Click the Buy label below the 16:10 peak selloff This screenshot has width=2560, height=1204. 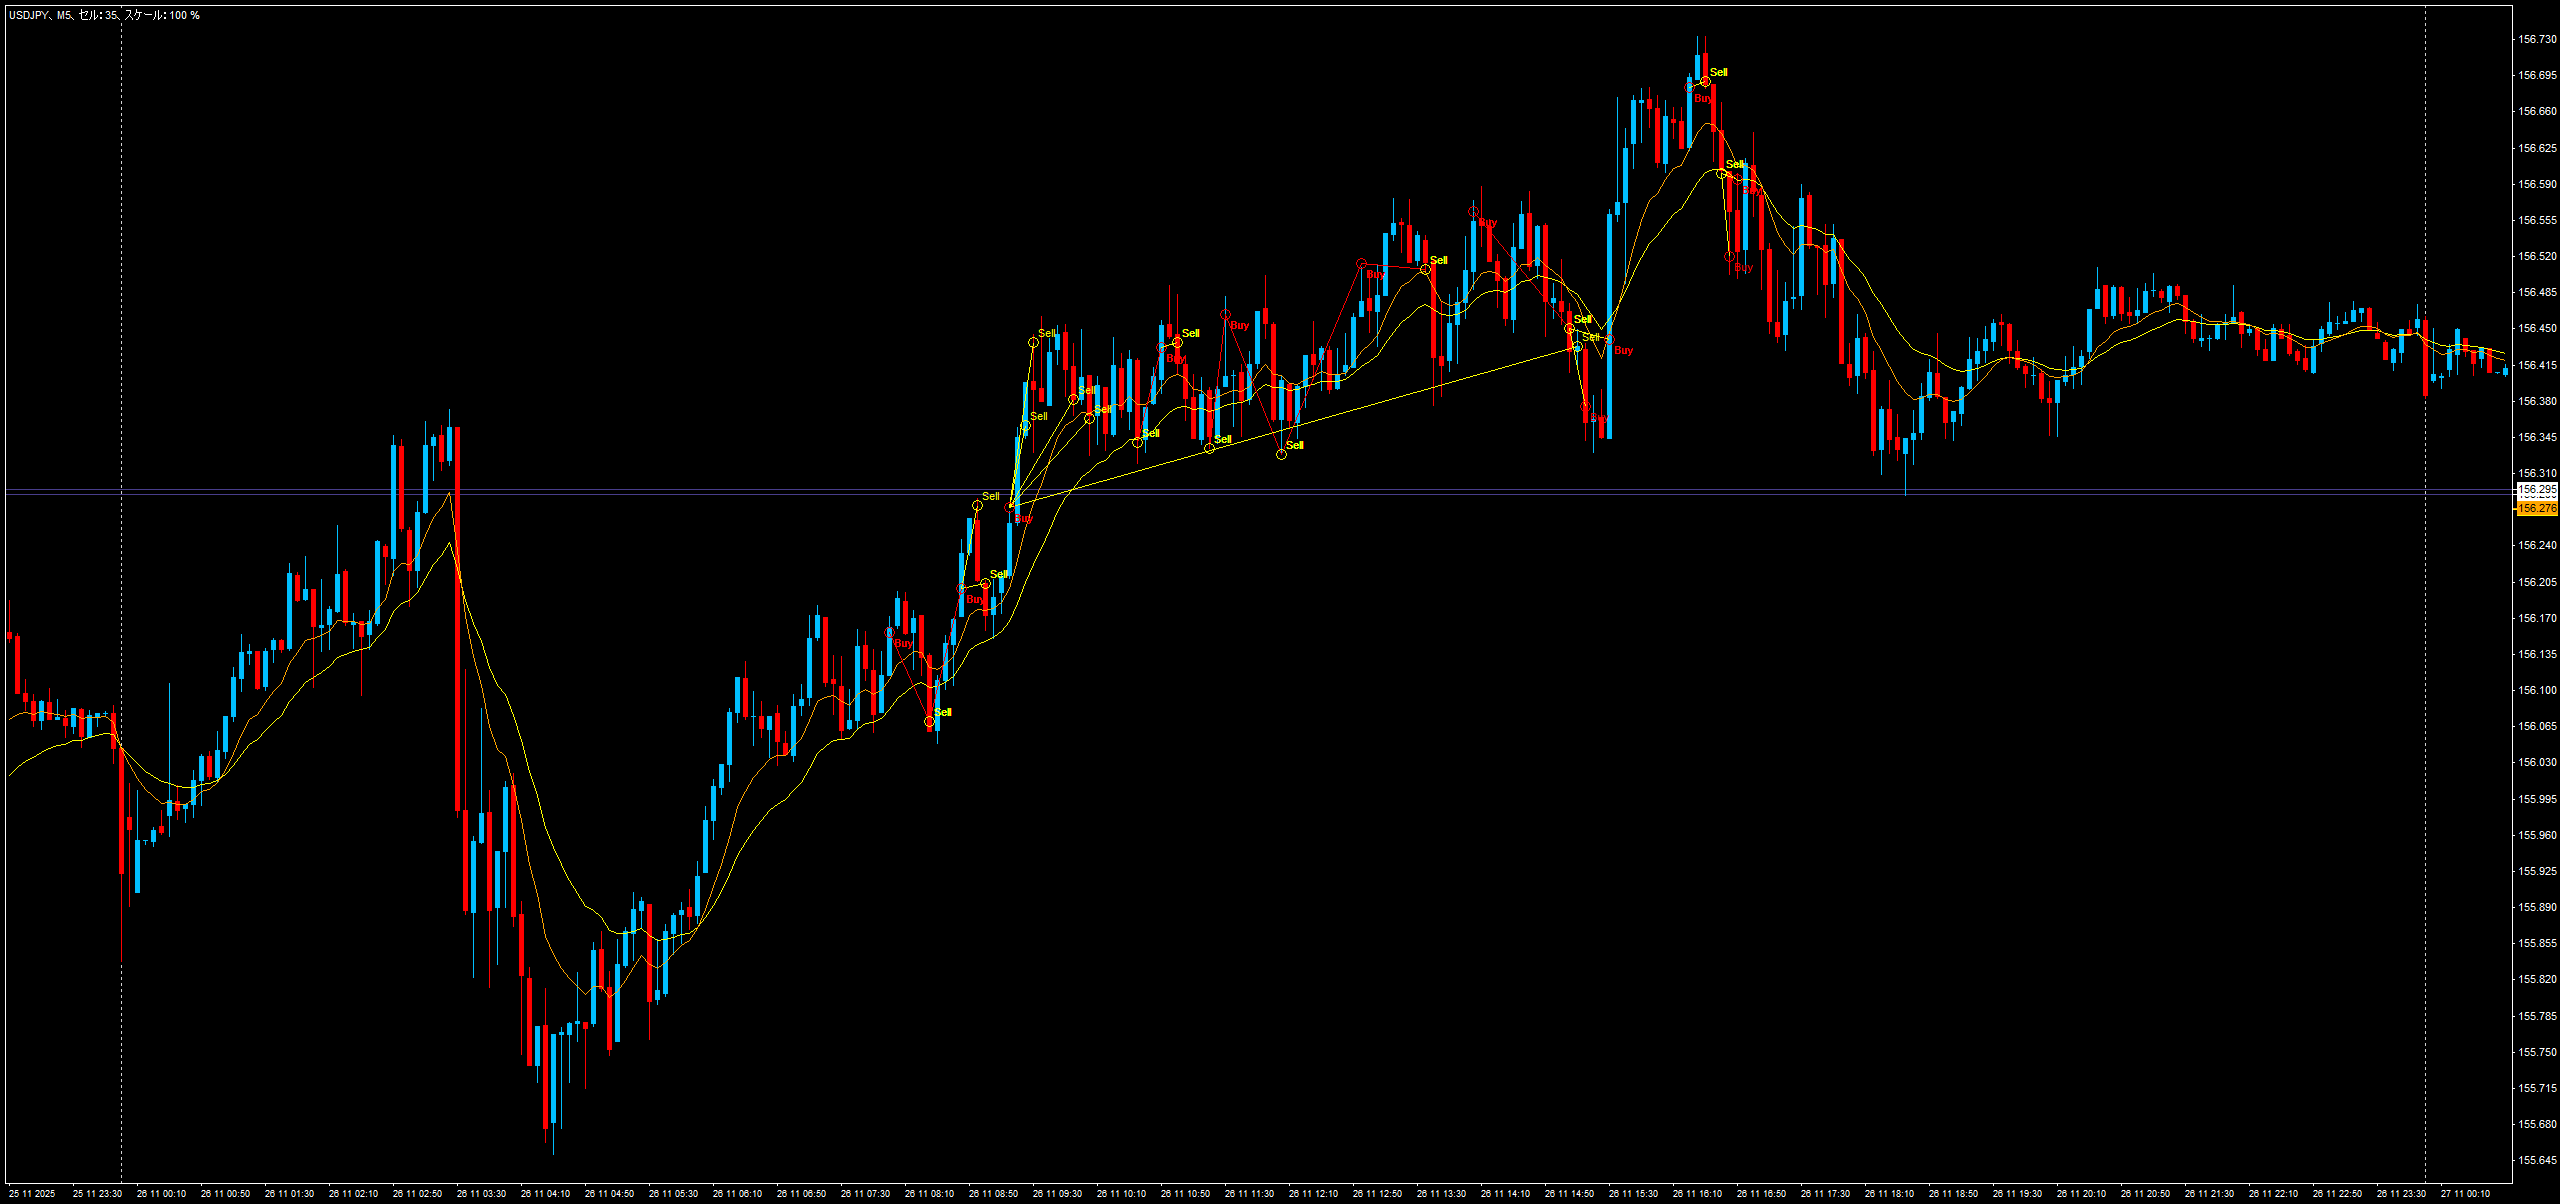click(x=1743, y=268)
